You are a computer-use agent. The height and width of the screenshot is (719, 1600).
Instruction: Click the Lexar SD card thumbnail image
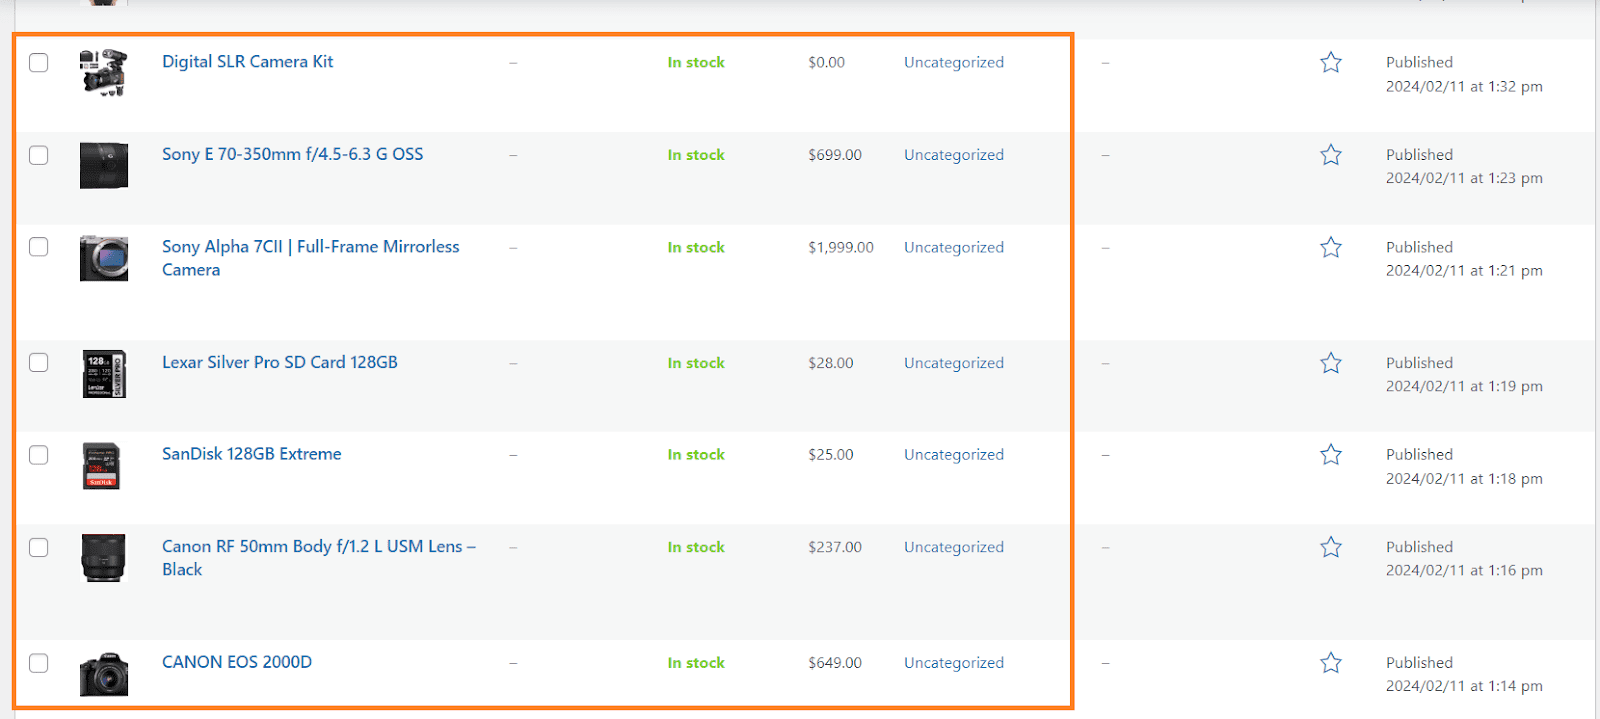click(x=104, y=374)
